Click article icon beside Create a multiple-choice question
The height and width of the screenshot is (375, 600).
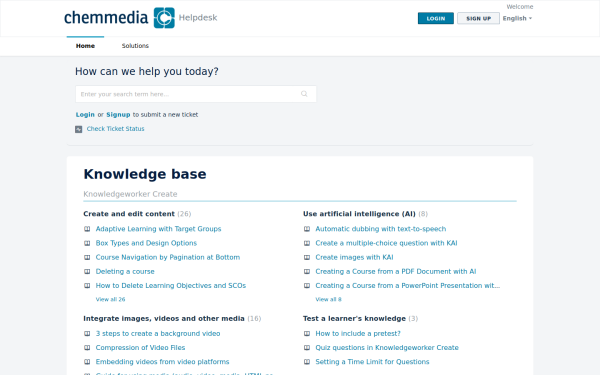point(307,243)
